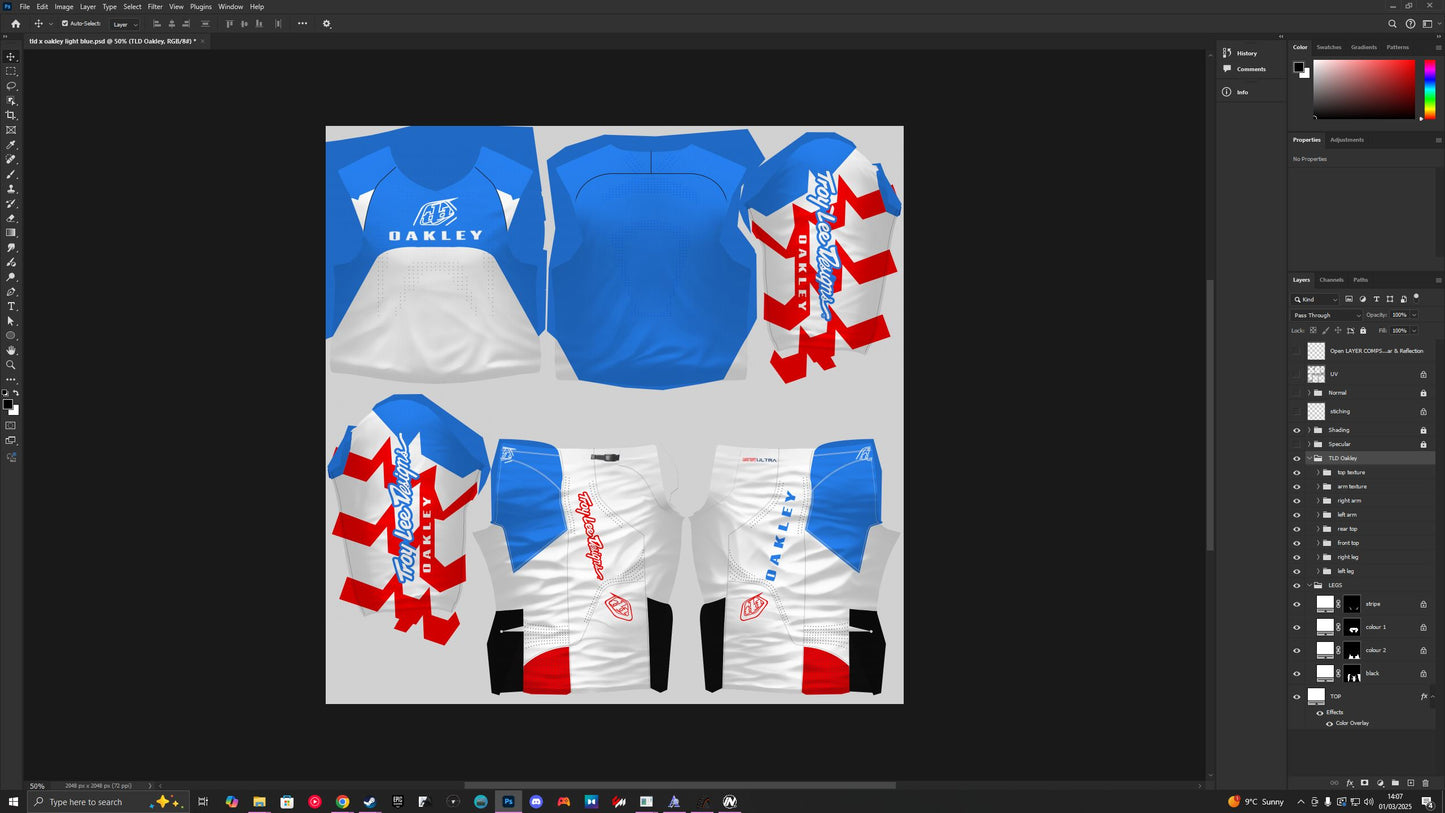Select the Zoom tool

tap(11, 364)
